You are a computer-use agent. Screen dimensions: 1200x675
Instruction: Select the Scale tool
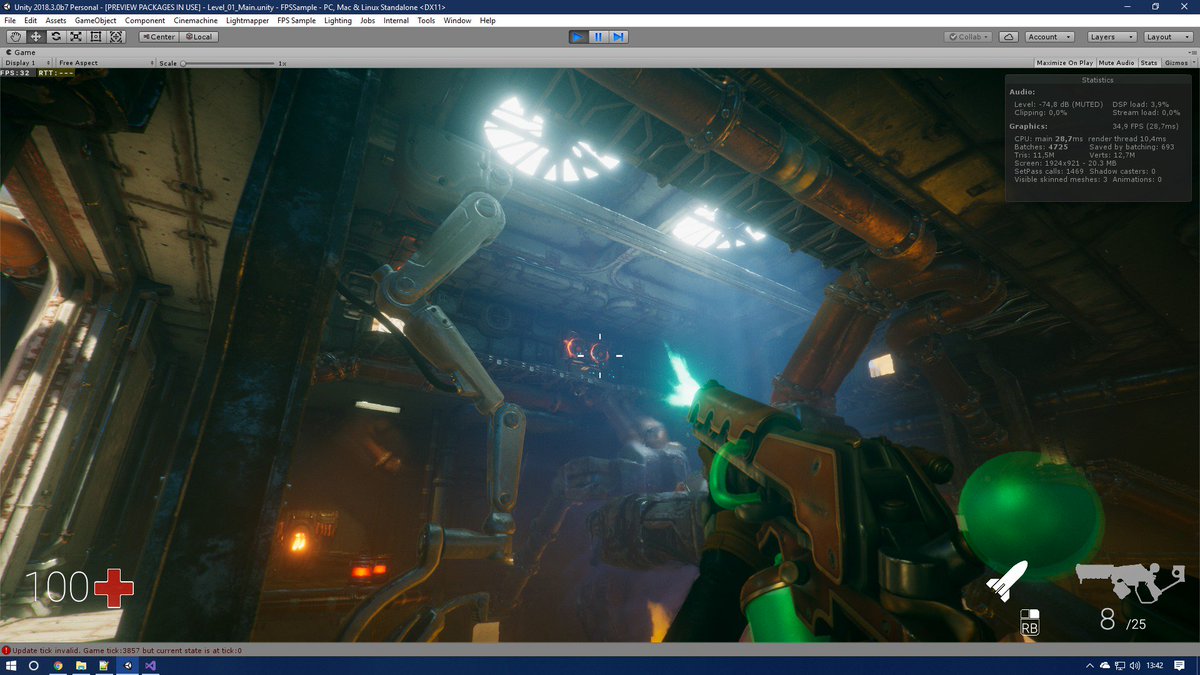76,36
